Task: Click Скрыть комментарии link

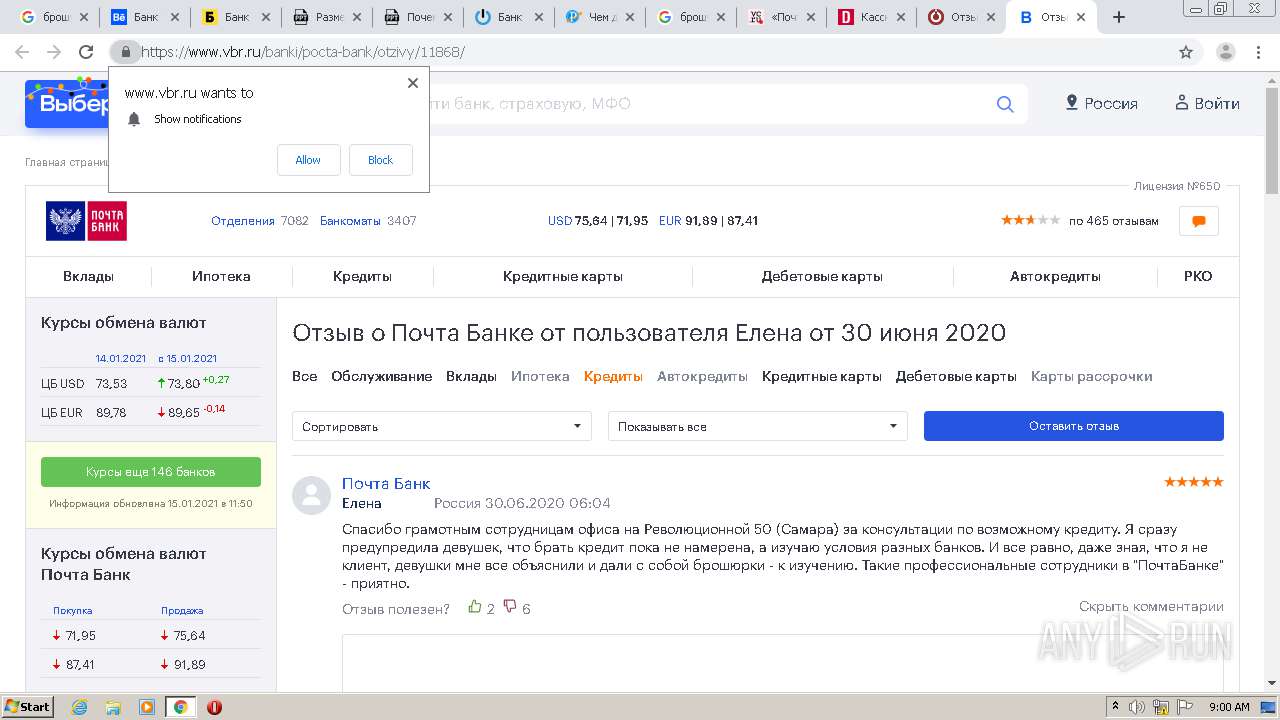Action: [x=1151, y=606]
